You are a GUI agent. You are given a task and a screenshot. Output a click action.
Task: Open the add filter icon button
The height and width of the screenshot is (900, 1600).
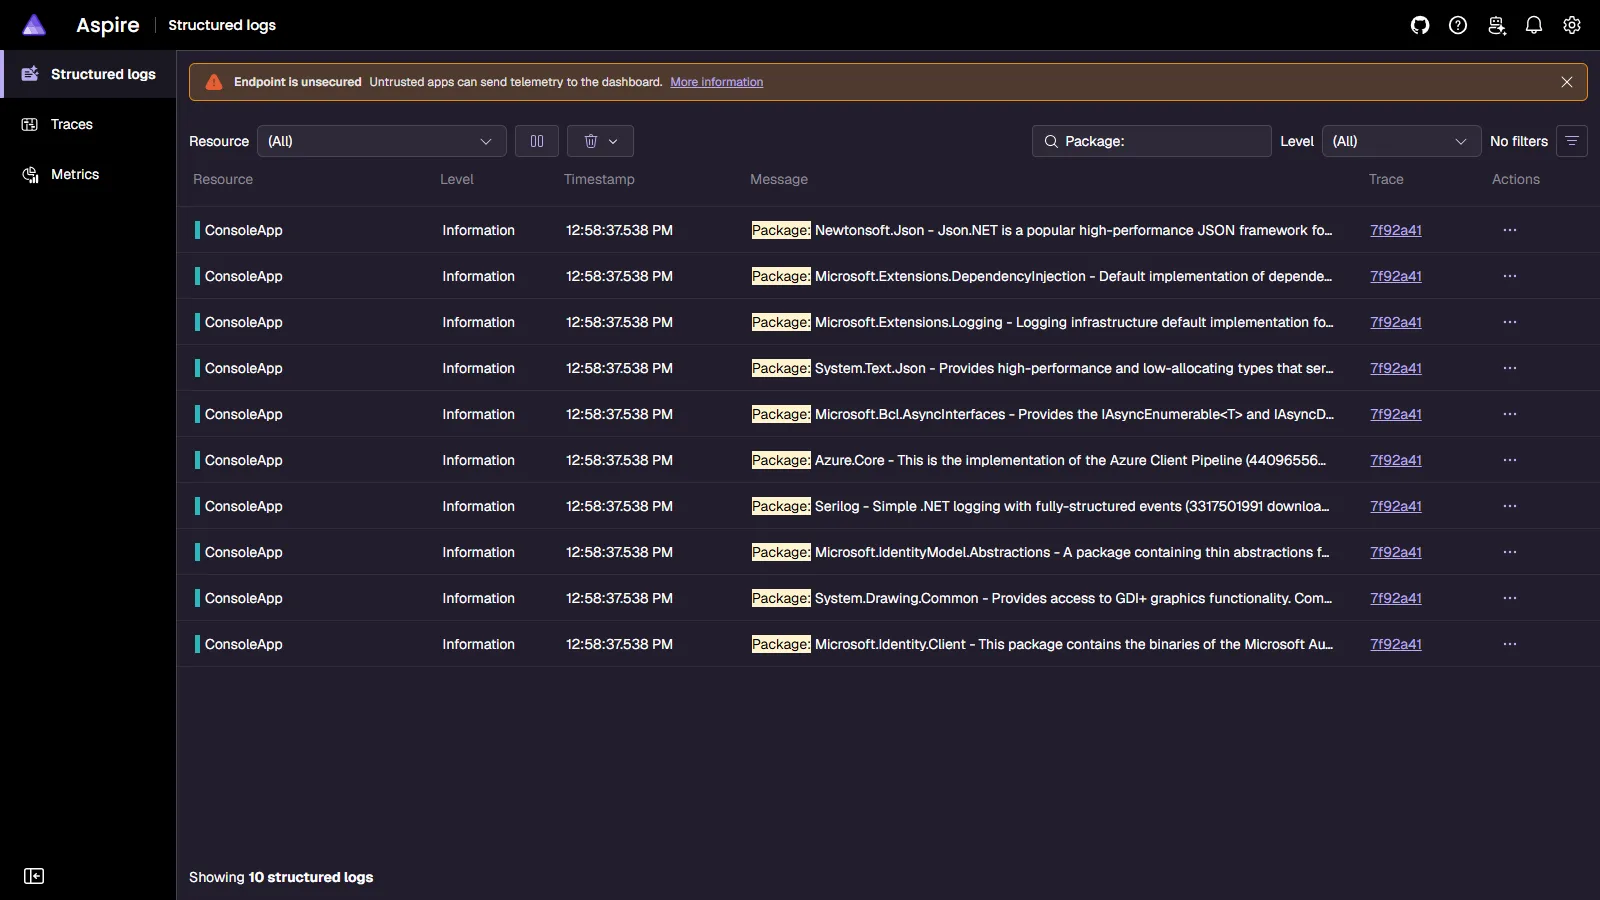pyautogui.click(x=1572, y=141)
